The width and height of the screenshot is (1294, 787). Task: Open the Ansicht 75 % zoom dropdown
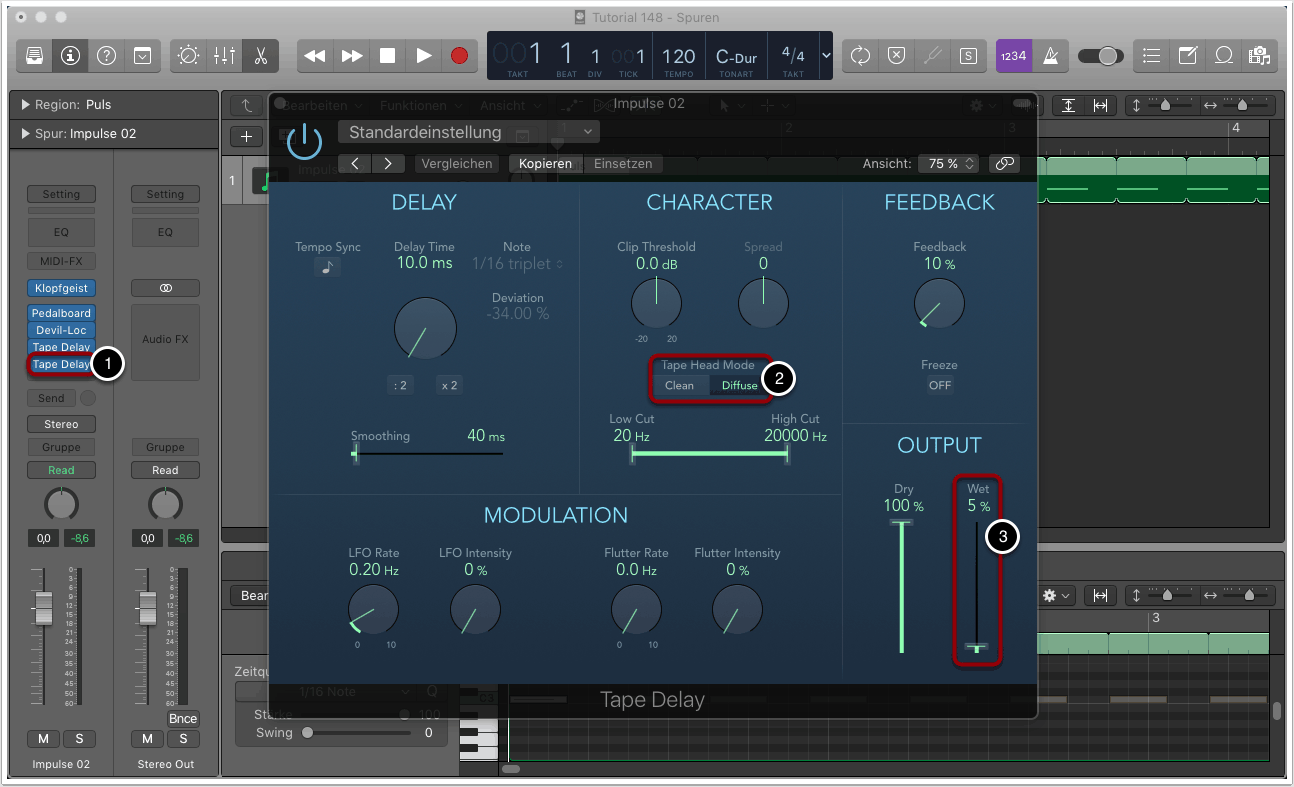(x=945, y=163)
